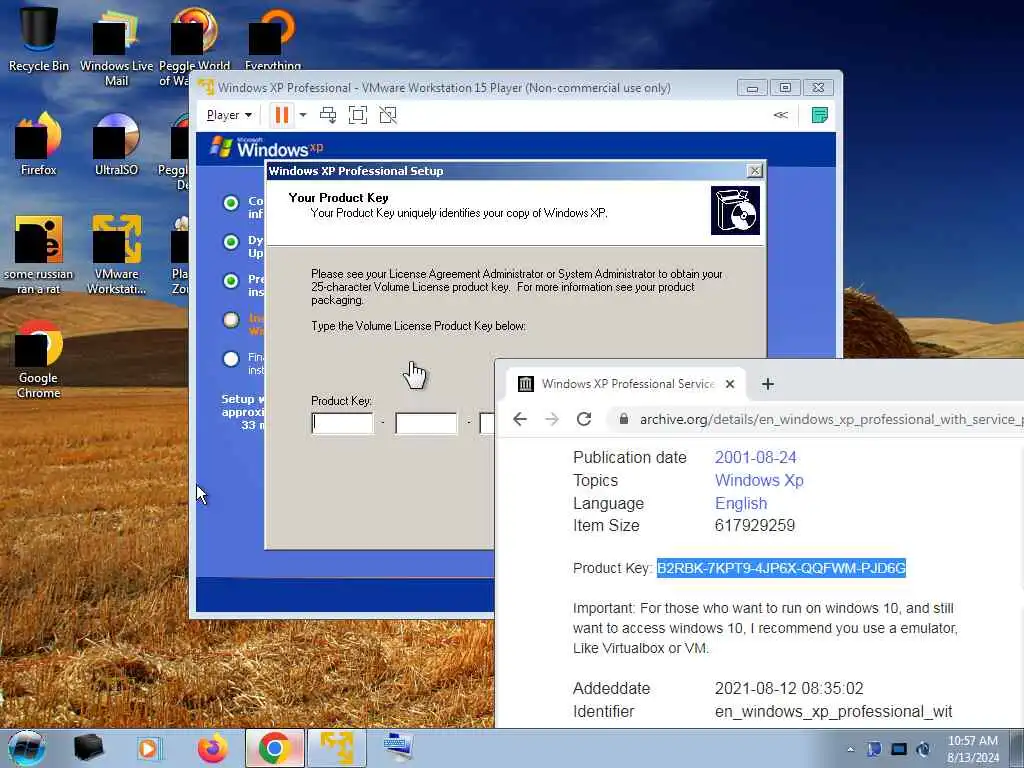Enter full screen mode in VMware Player
Screen dimensions: 1024x768
pos(358,116)
